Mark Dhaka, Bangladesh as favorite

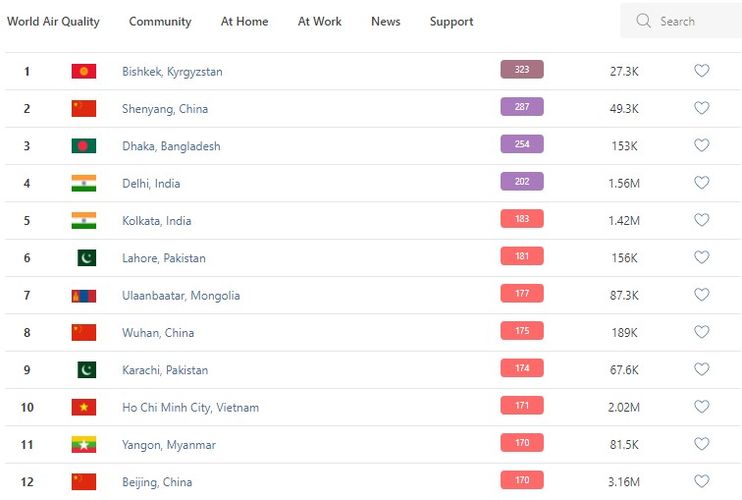701,145
